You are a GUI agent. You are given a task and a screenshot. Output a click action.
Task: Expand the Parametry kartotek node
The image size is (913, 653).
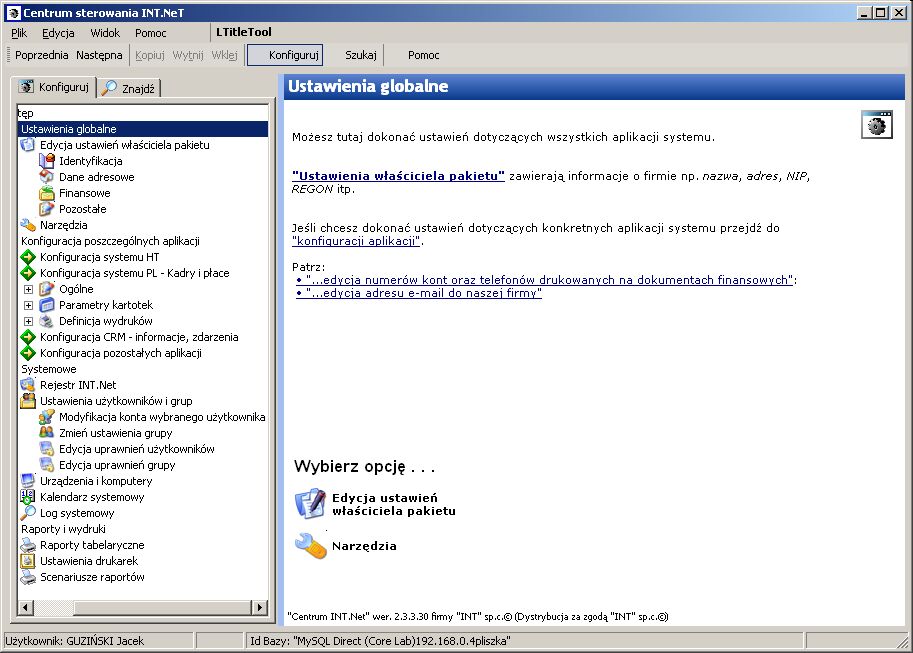point(28,305)
